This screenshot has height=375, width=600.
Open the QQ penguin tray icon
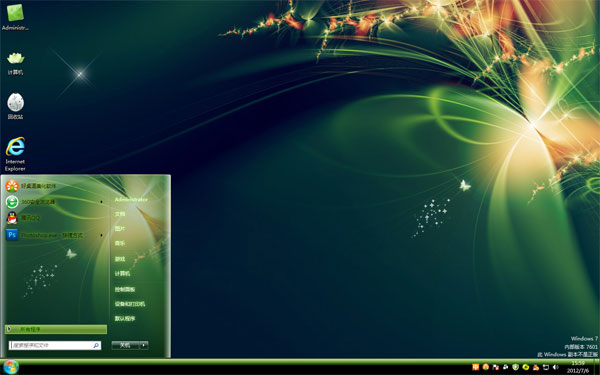pos(536,367)
